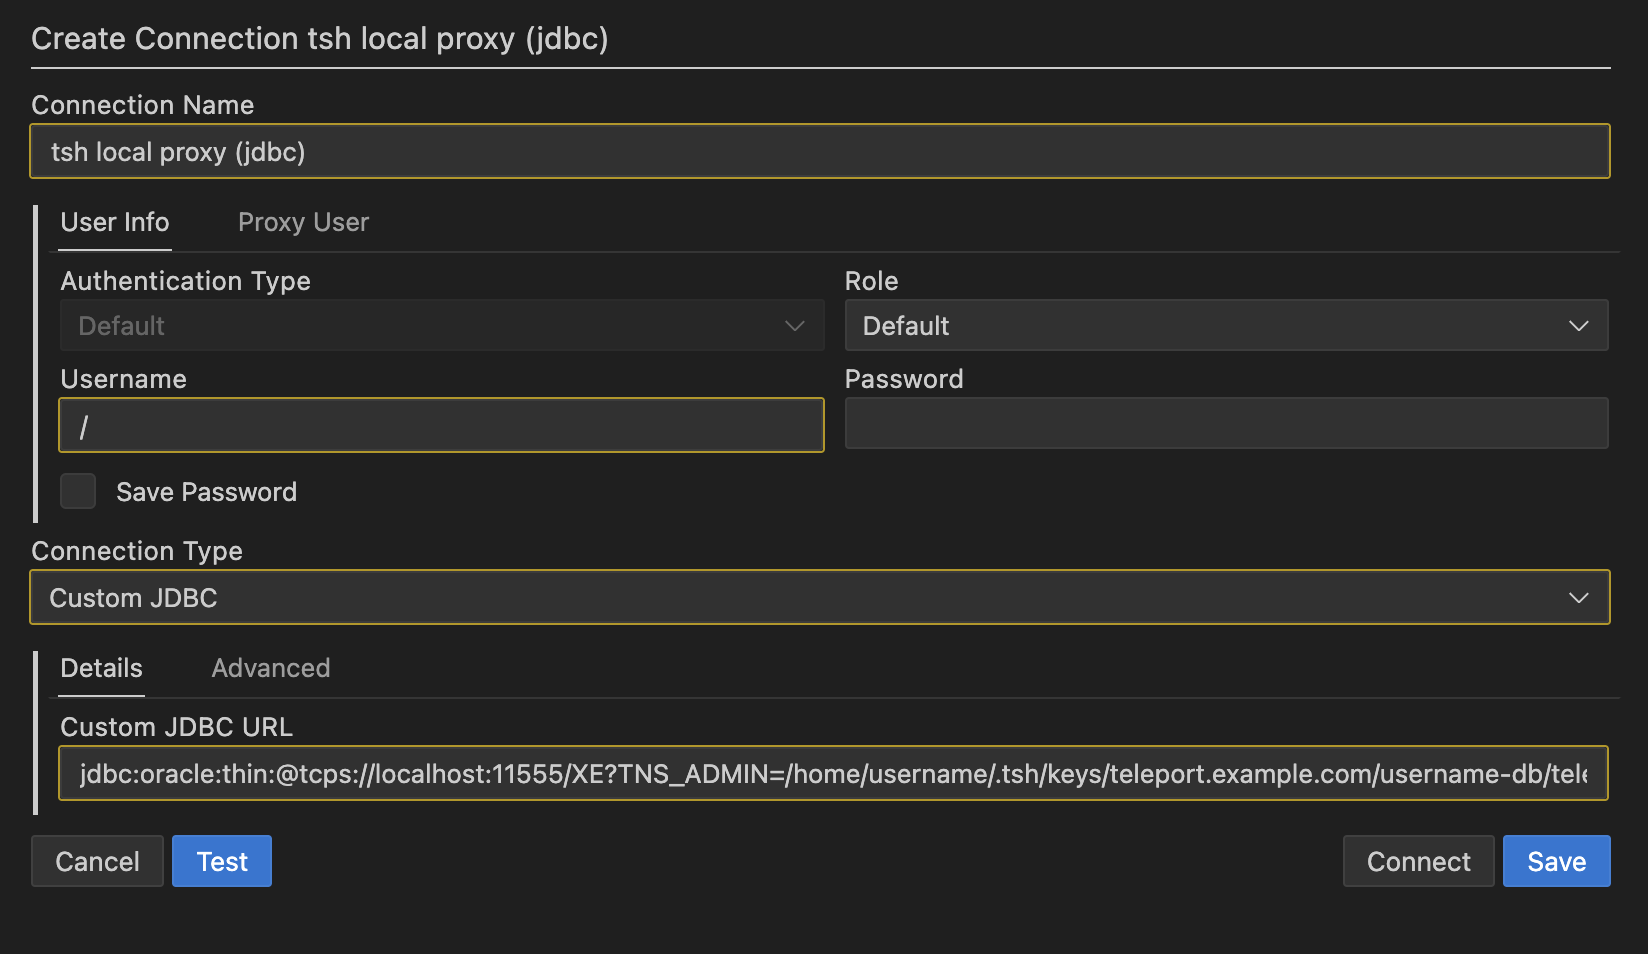The width and height of the screenshot is (1648, 954).
Task: Focus the Connection Name input field
Action: click(820, 151)
